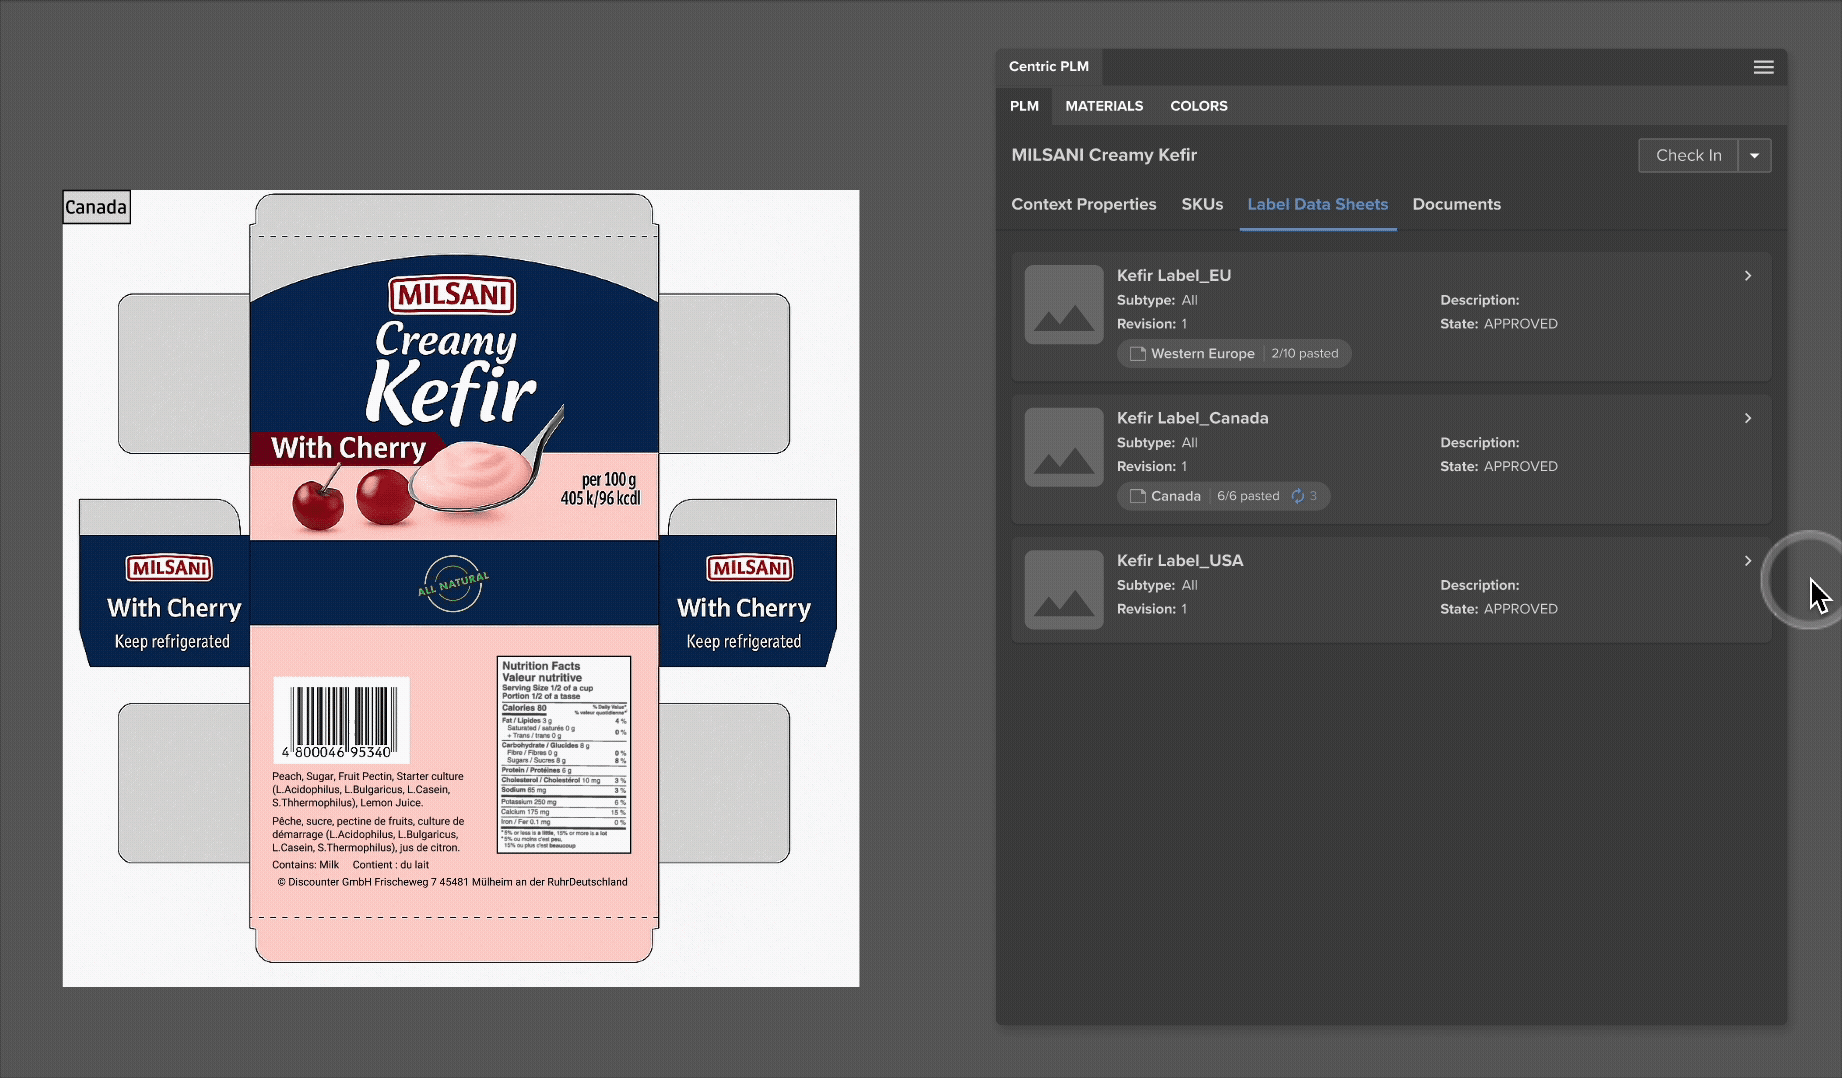Expand Kefir Label_EU chevron
The height and width of the screenshot is (1078, 1842).
(x=1747, y=276)
